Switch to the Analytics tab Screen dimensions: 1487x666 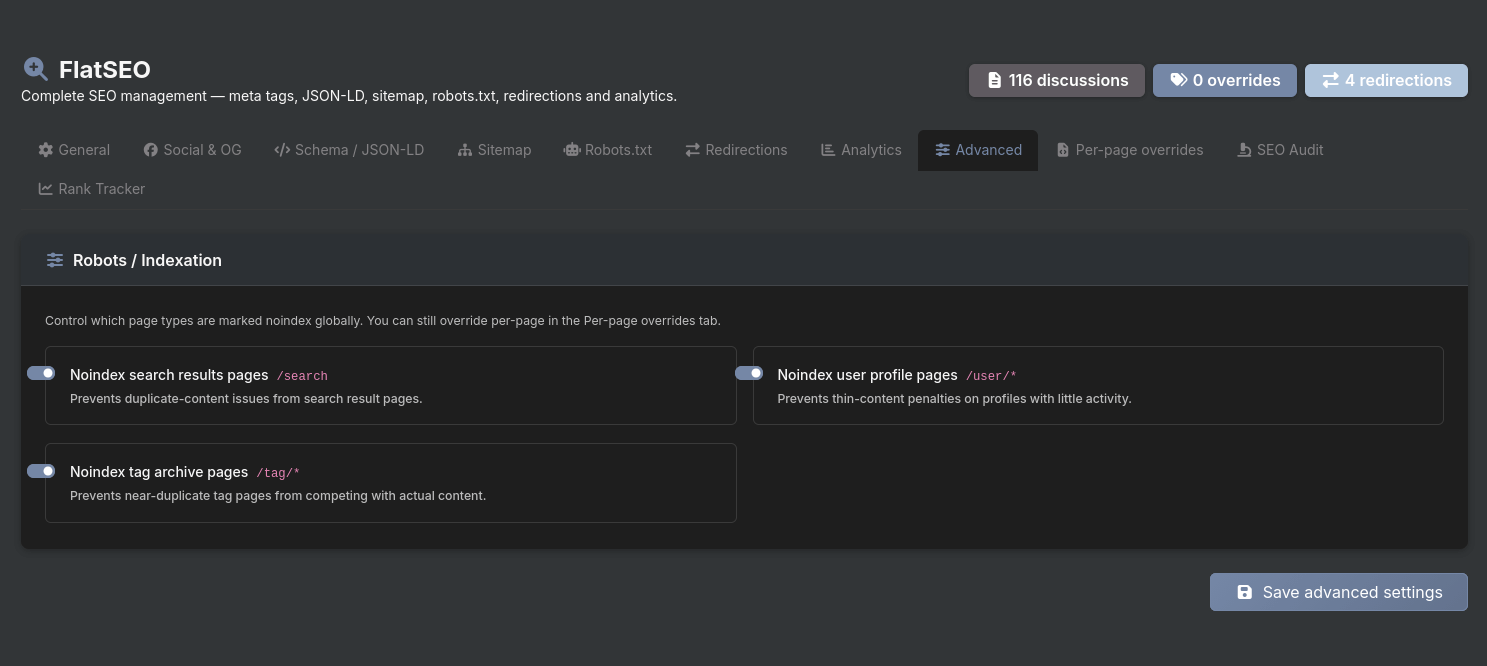click(861, 150)
